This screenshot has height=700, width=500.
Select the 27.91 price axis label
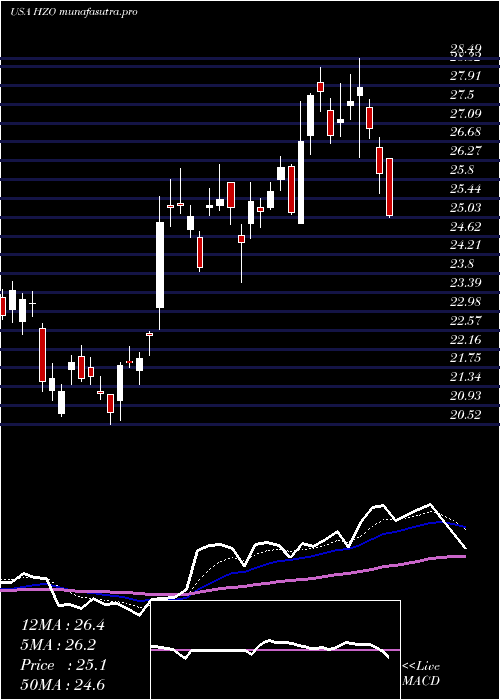466,76
